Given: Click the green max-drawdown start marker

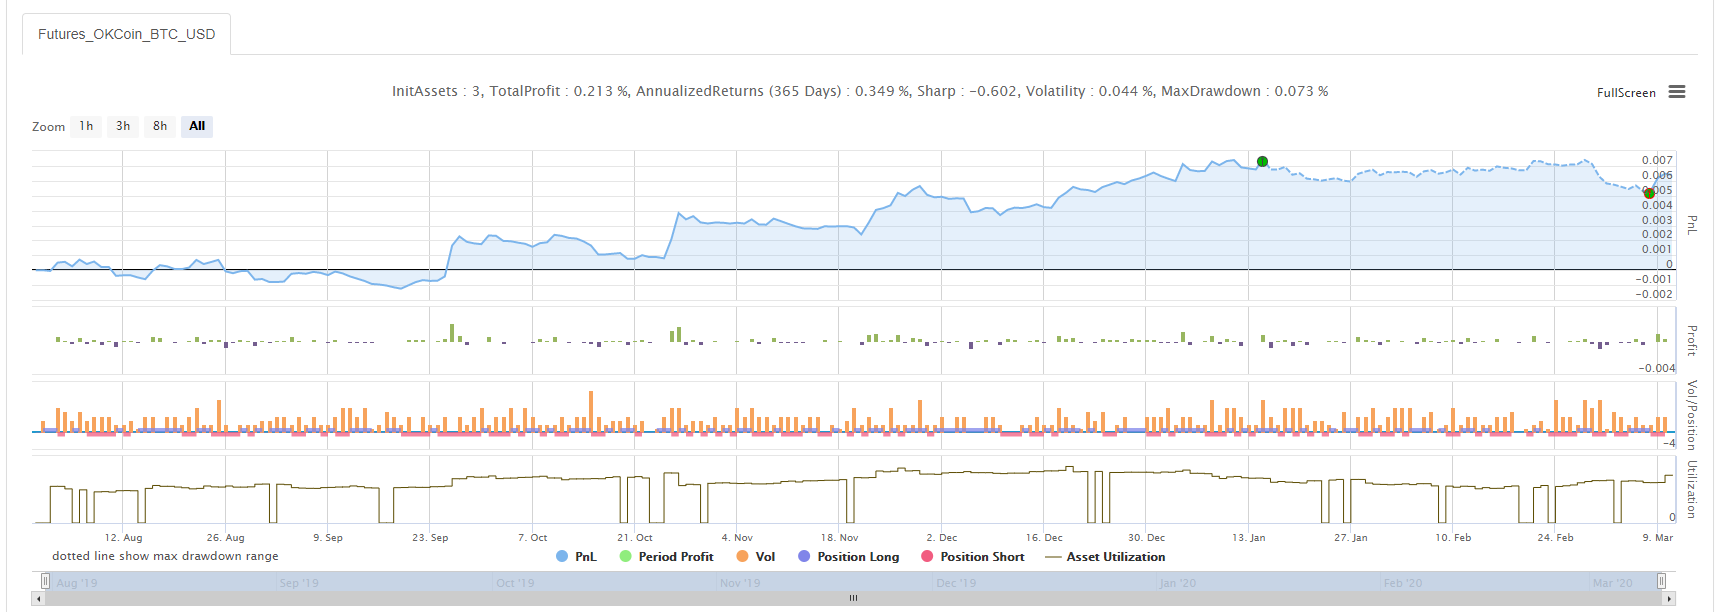Looking at the screenshot, I should click(1262, 161).
